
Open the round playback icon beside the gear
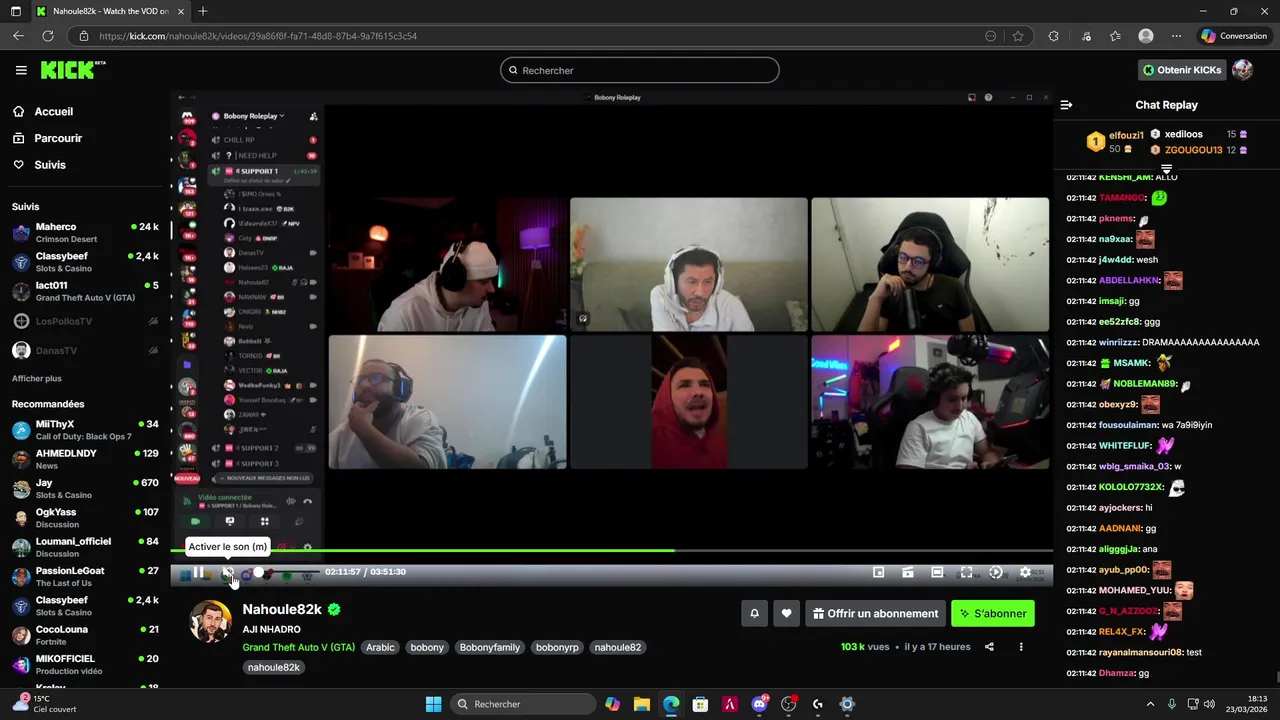tap(996, 572)
